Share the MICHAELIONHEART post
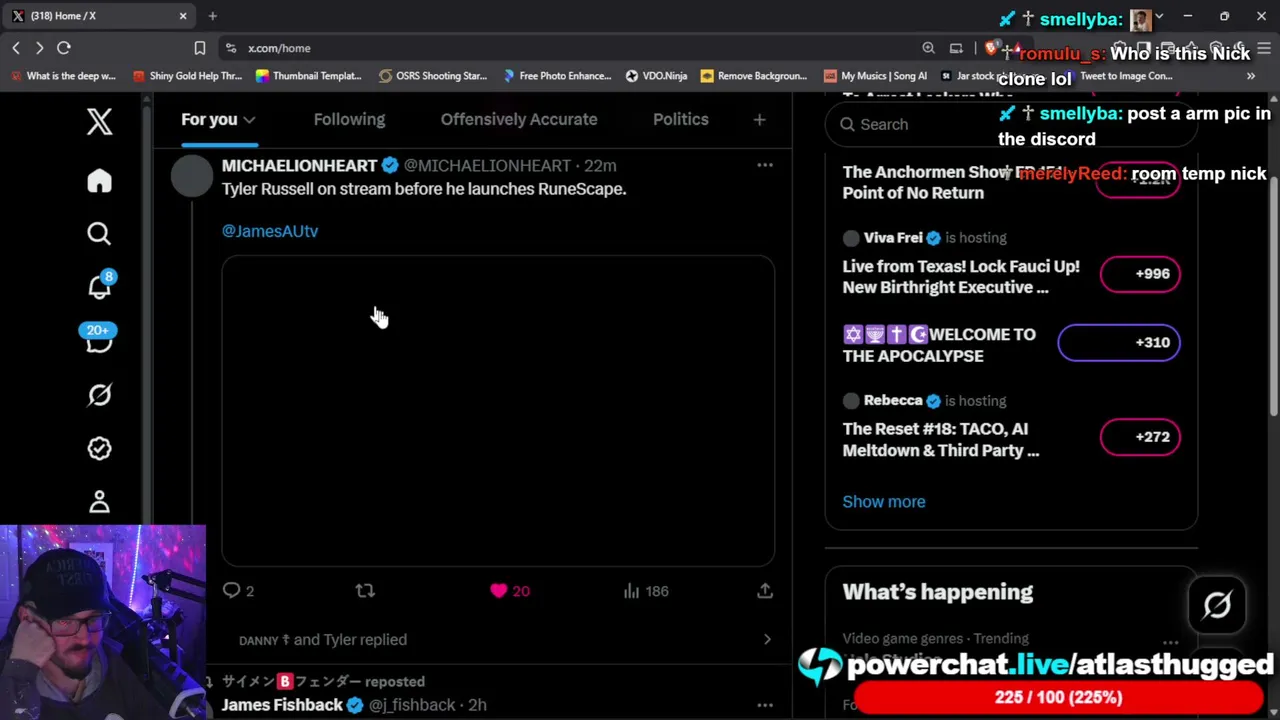The image size is (1280, 720). click(765, 591)
